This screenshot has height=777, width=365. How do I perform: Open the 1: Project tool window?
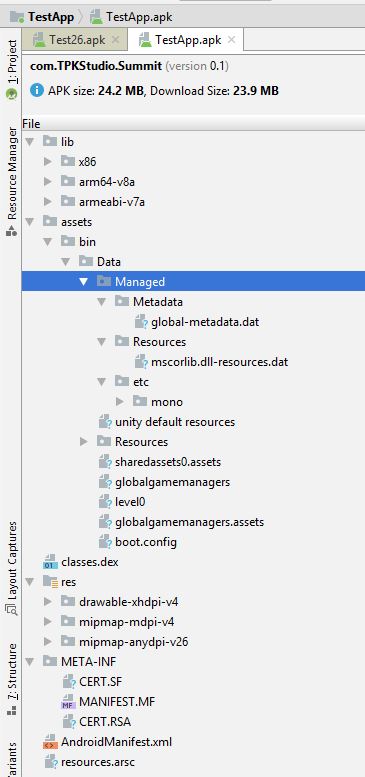point(12,68)
